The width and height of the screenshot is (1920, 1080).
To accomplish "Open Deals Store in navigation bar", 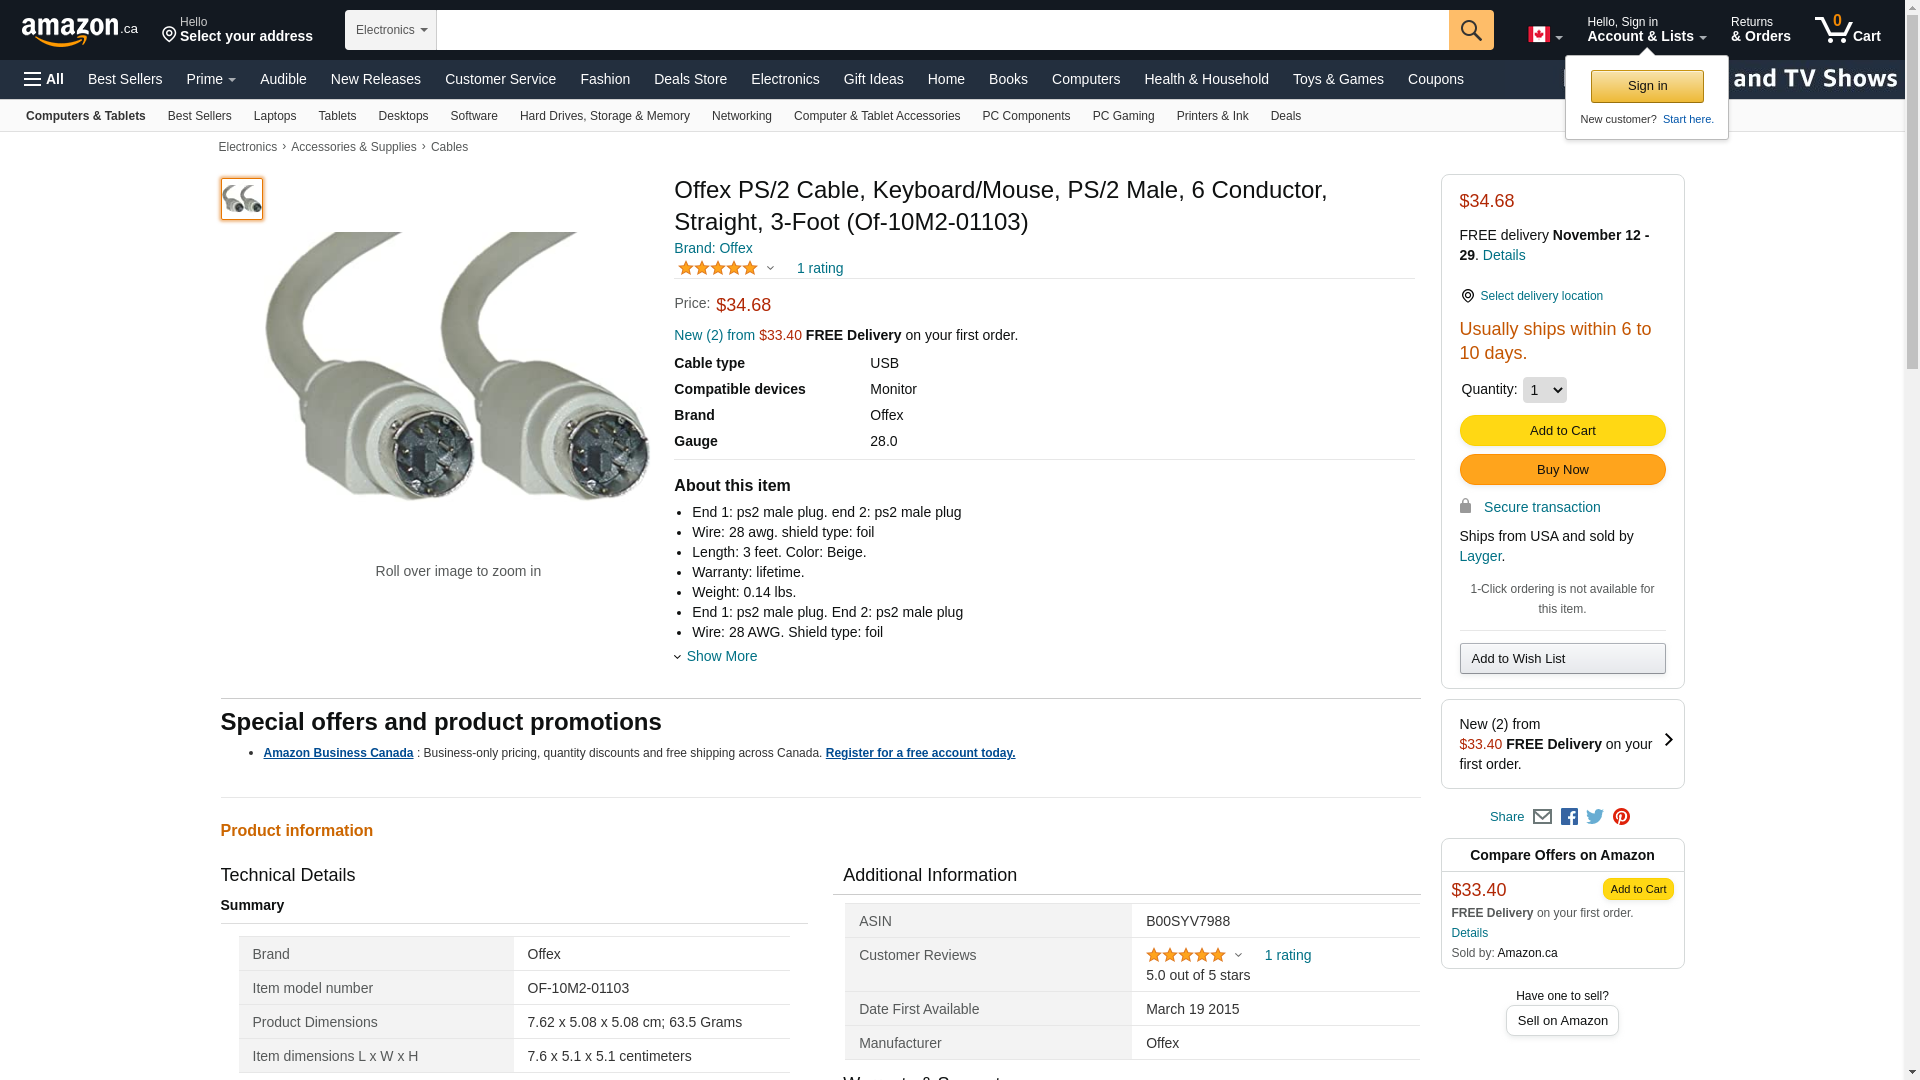I will (x=690, y=79).
